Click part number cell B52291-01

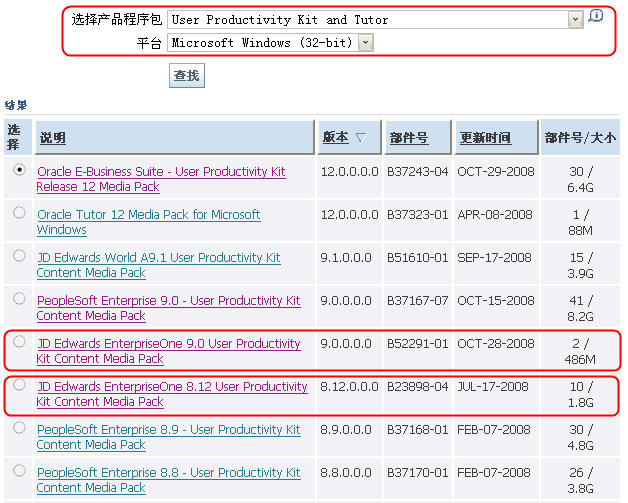click(417, 344)
